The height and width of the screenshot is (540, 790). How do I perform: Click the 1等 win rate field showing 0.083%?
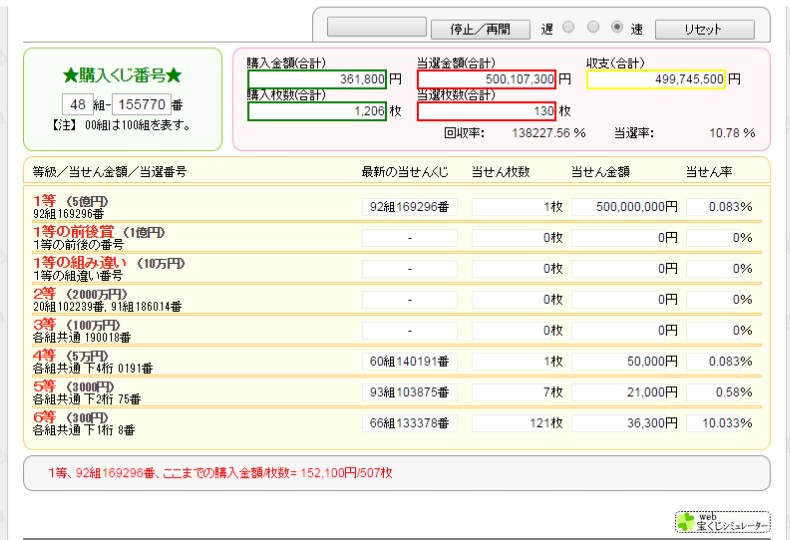click(x=720, y=207)
